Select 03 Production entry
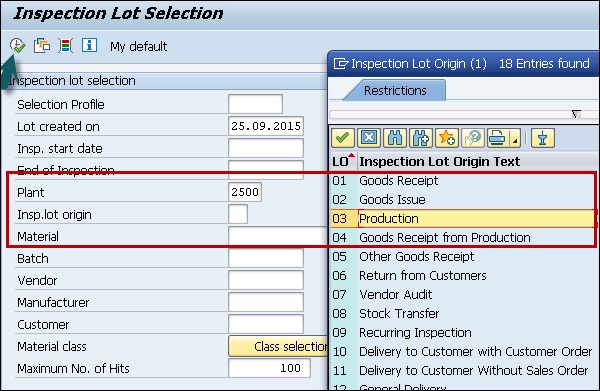The width and height of the screenshot is (600, 391). 464,218
